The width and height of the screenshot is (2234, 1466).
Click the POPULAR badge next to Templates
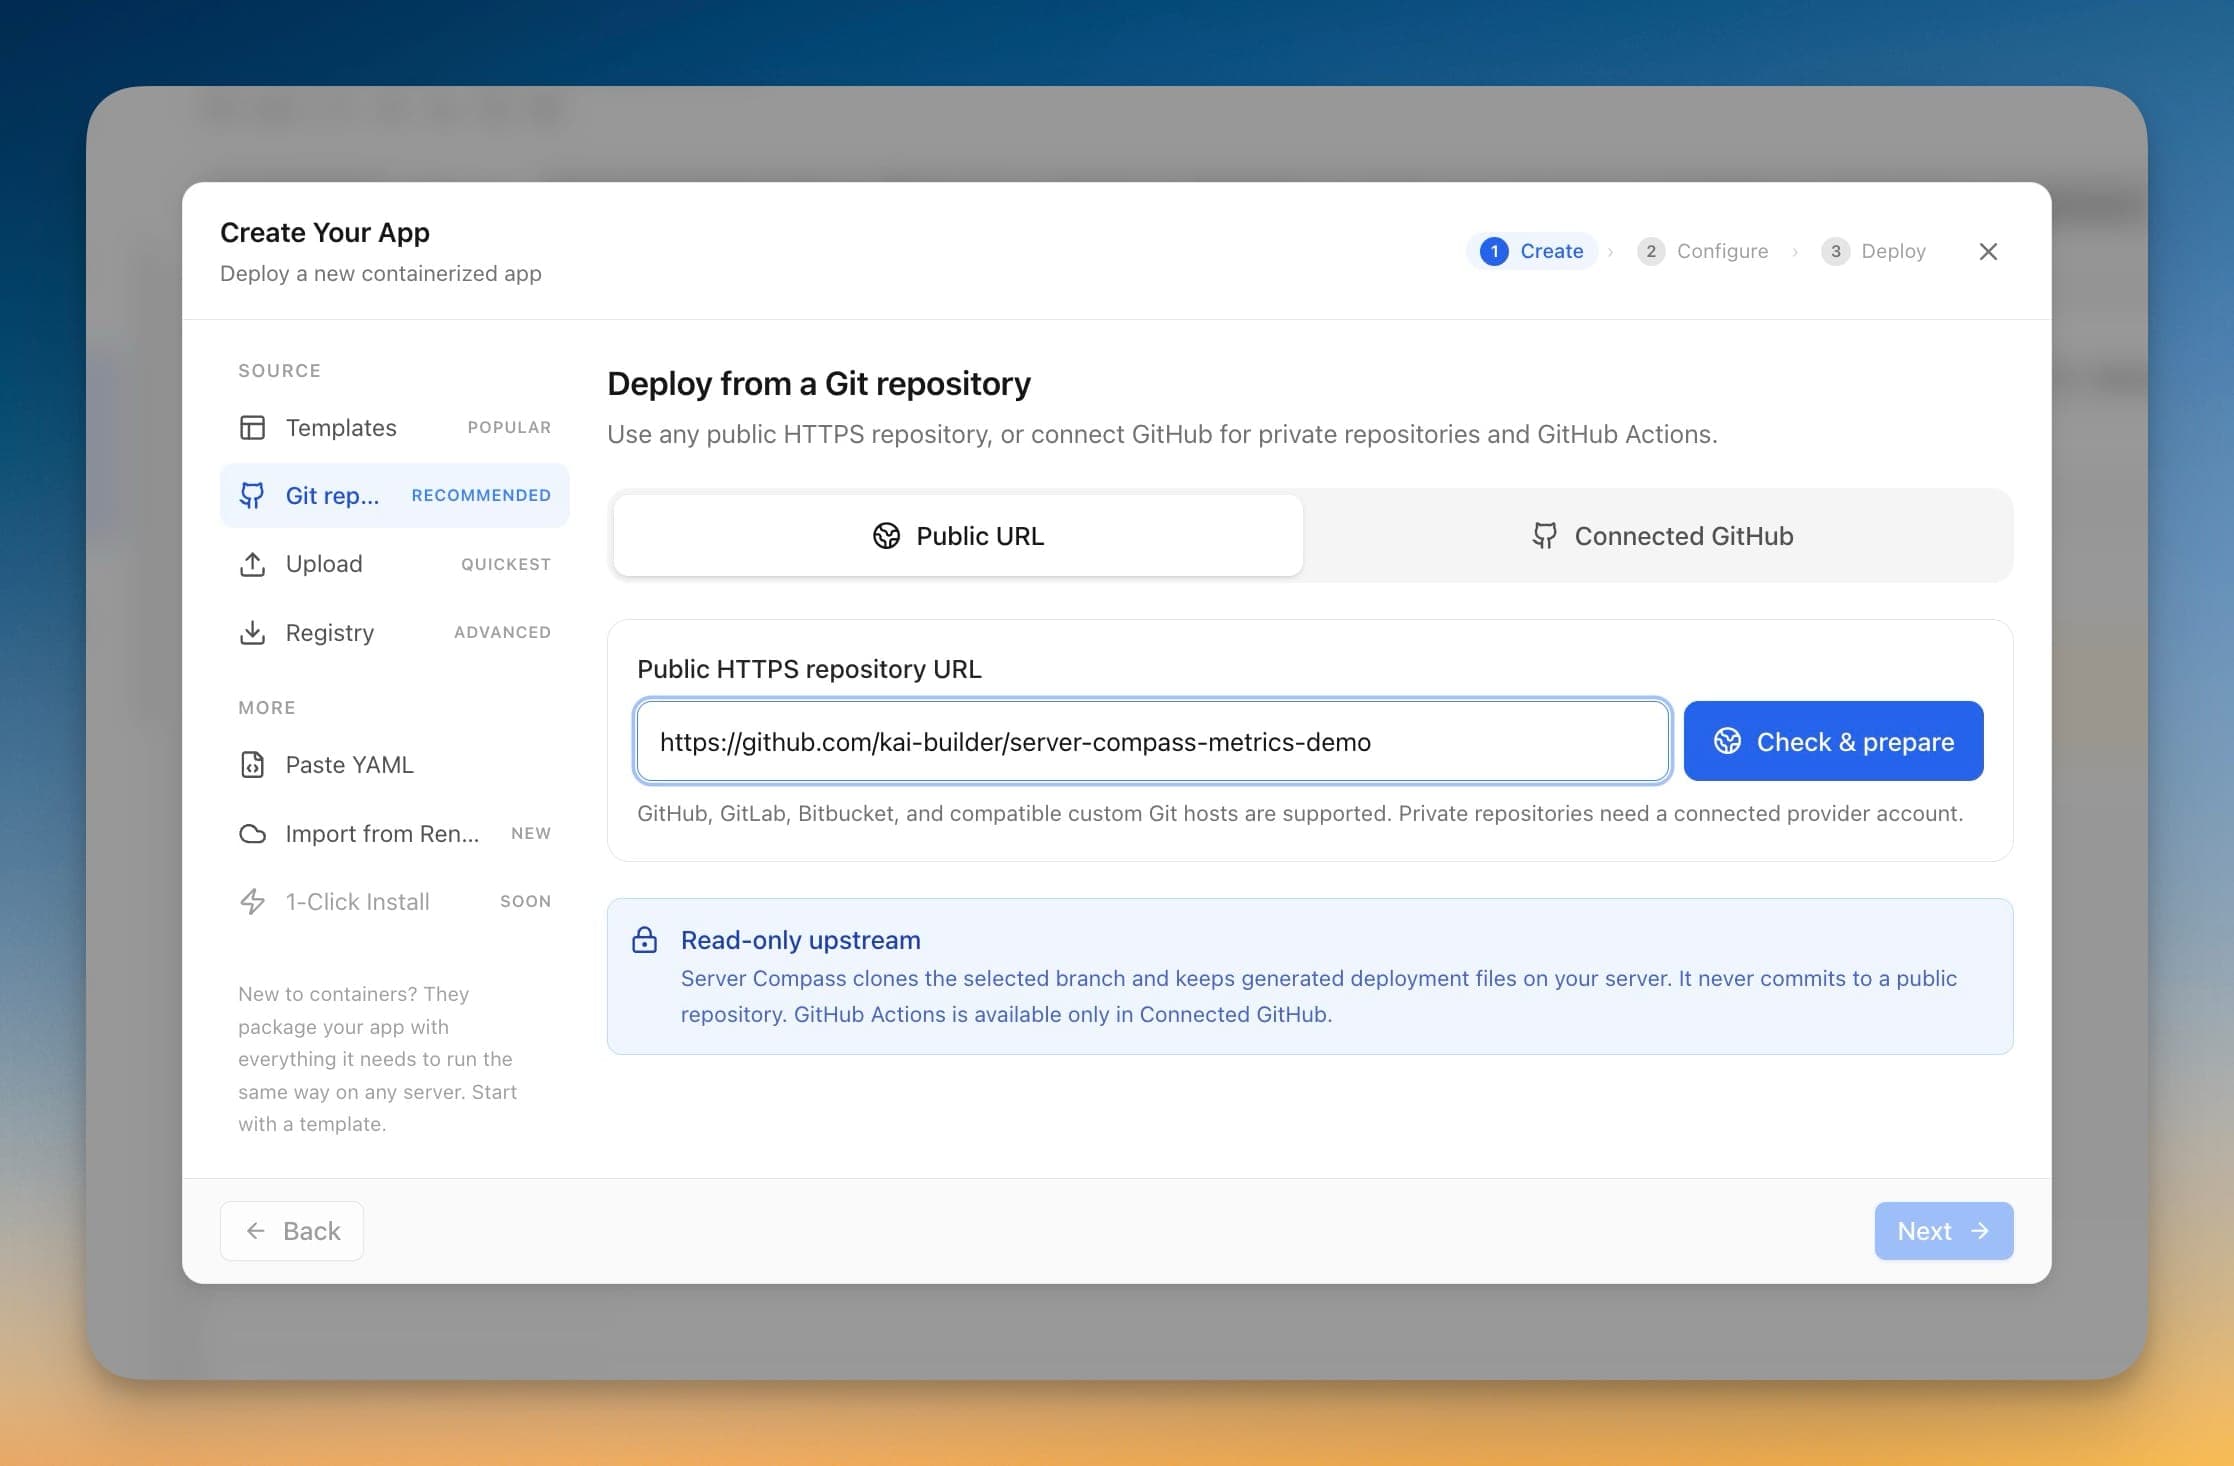(x=509, y=428)
